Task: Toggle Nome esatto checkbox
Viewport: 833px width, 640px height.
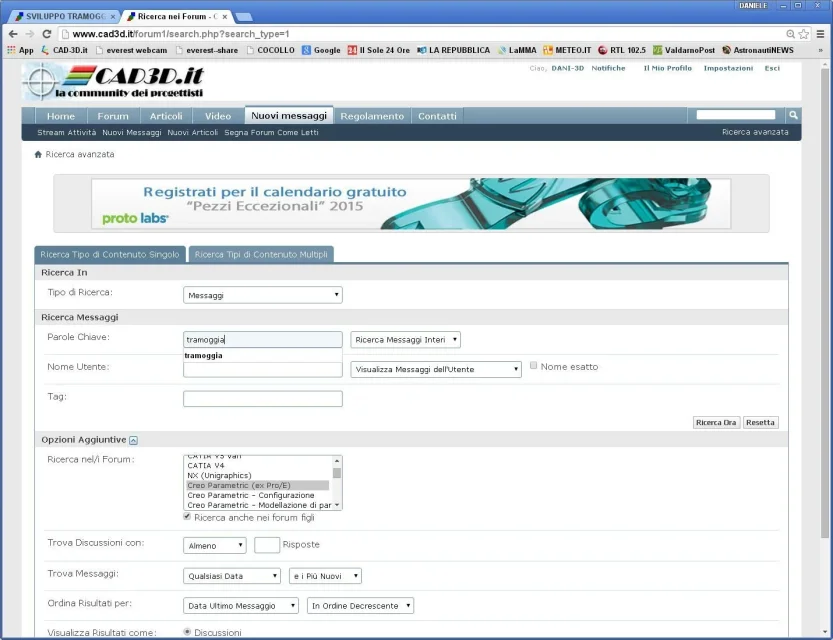Action: pyautogui.click(x=533, y=365)
